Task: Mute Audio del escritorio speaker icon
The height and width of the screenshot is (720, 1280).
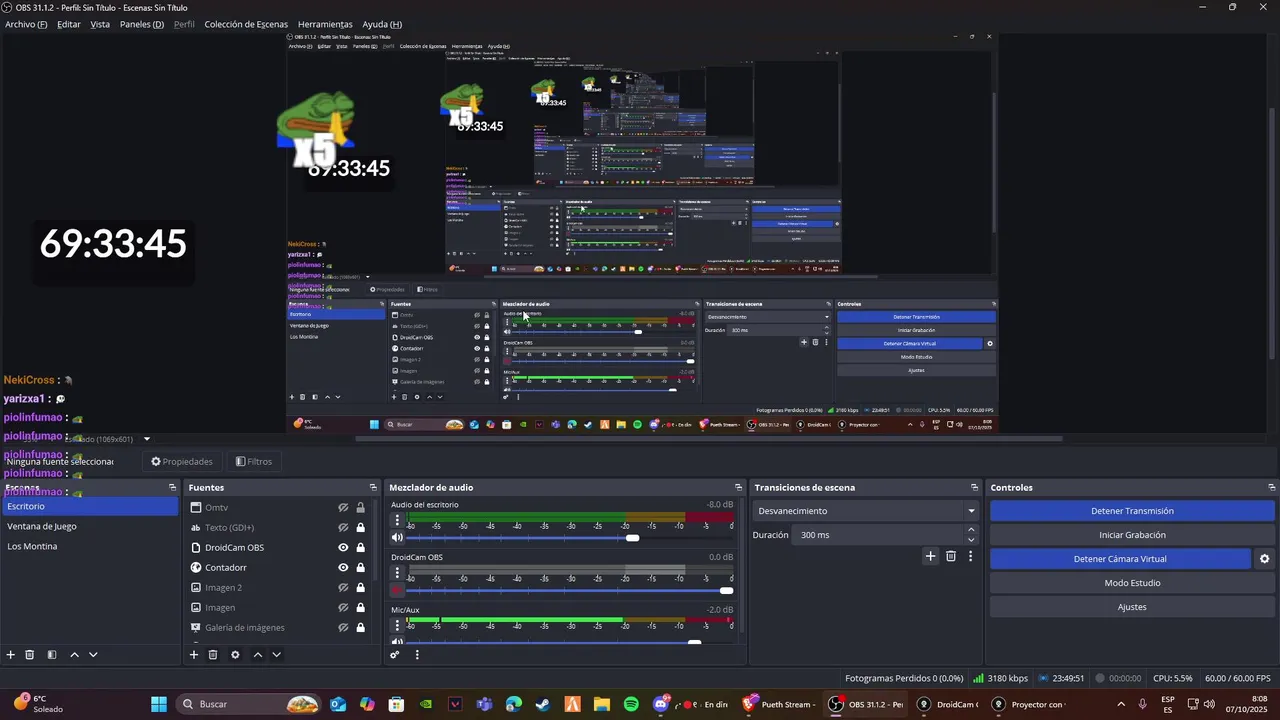Action: pos(397,538)
